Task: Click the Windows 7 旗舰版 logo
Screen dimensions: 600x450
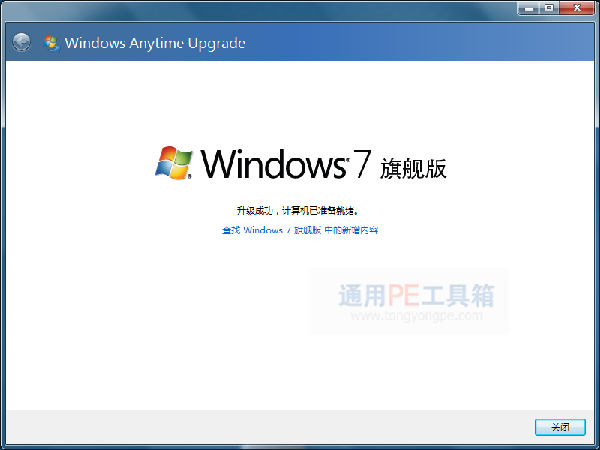Action: point(300,164)
